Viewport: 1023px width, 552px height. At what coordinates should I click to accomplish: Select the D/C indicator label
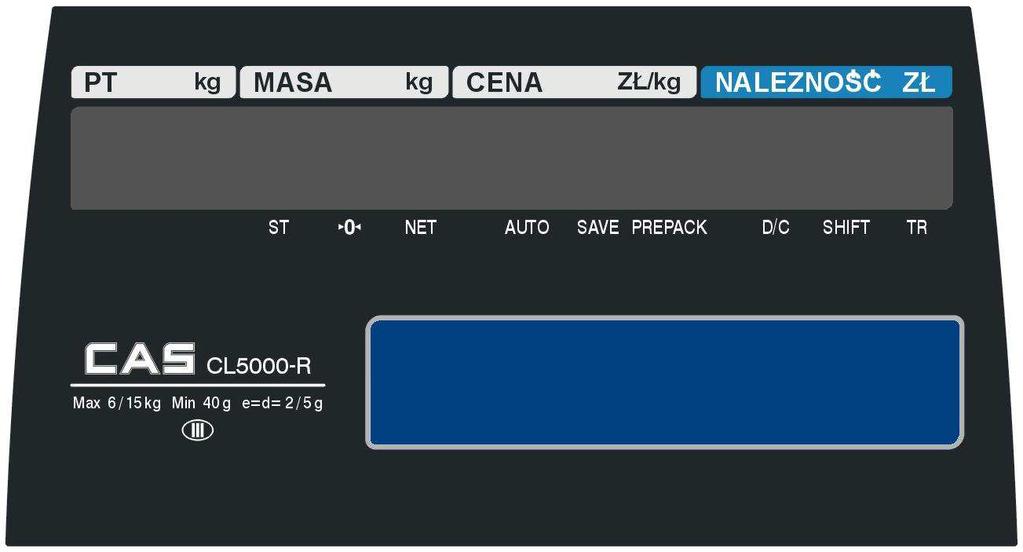tap(776, 227)
